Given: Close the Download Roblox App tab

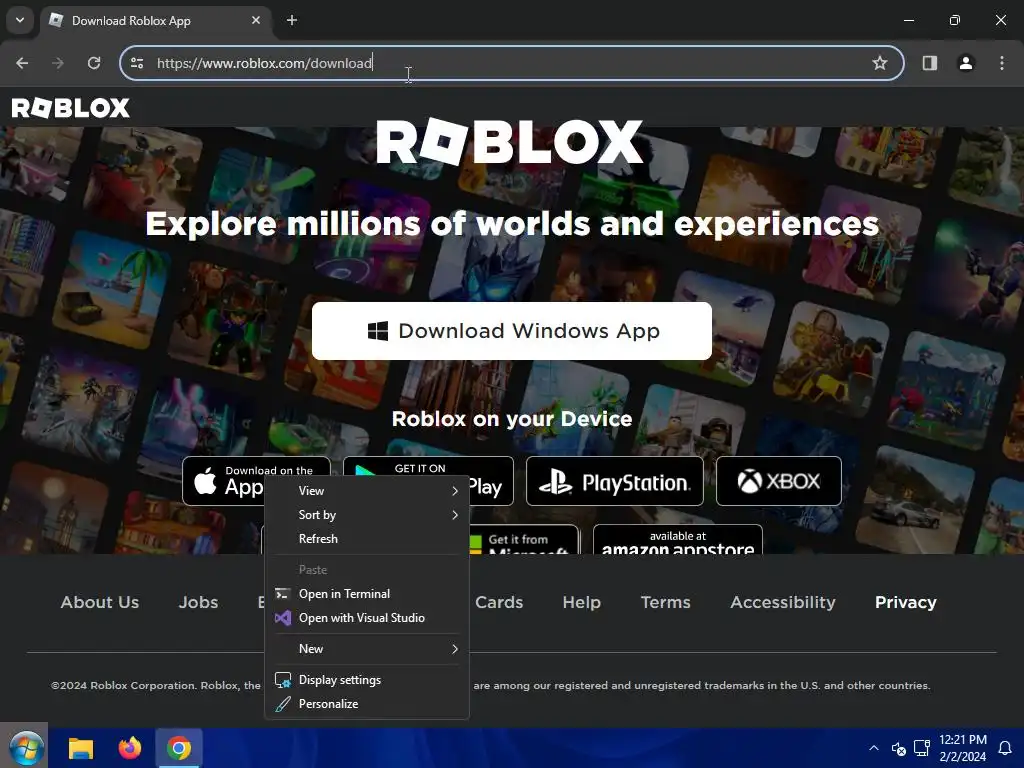Looking at the screenshot, I should (x=256, y=20).
